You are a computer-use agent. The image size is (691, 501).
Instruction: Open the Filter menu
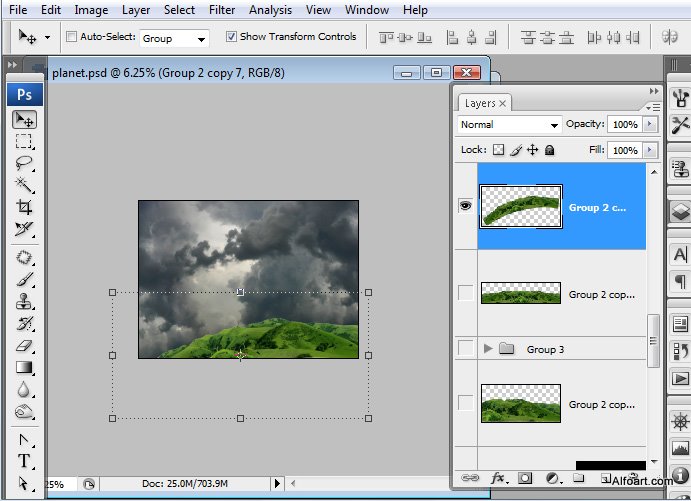(x=222, y=10)
